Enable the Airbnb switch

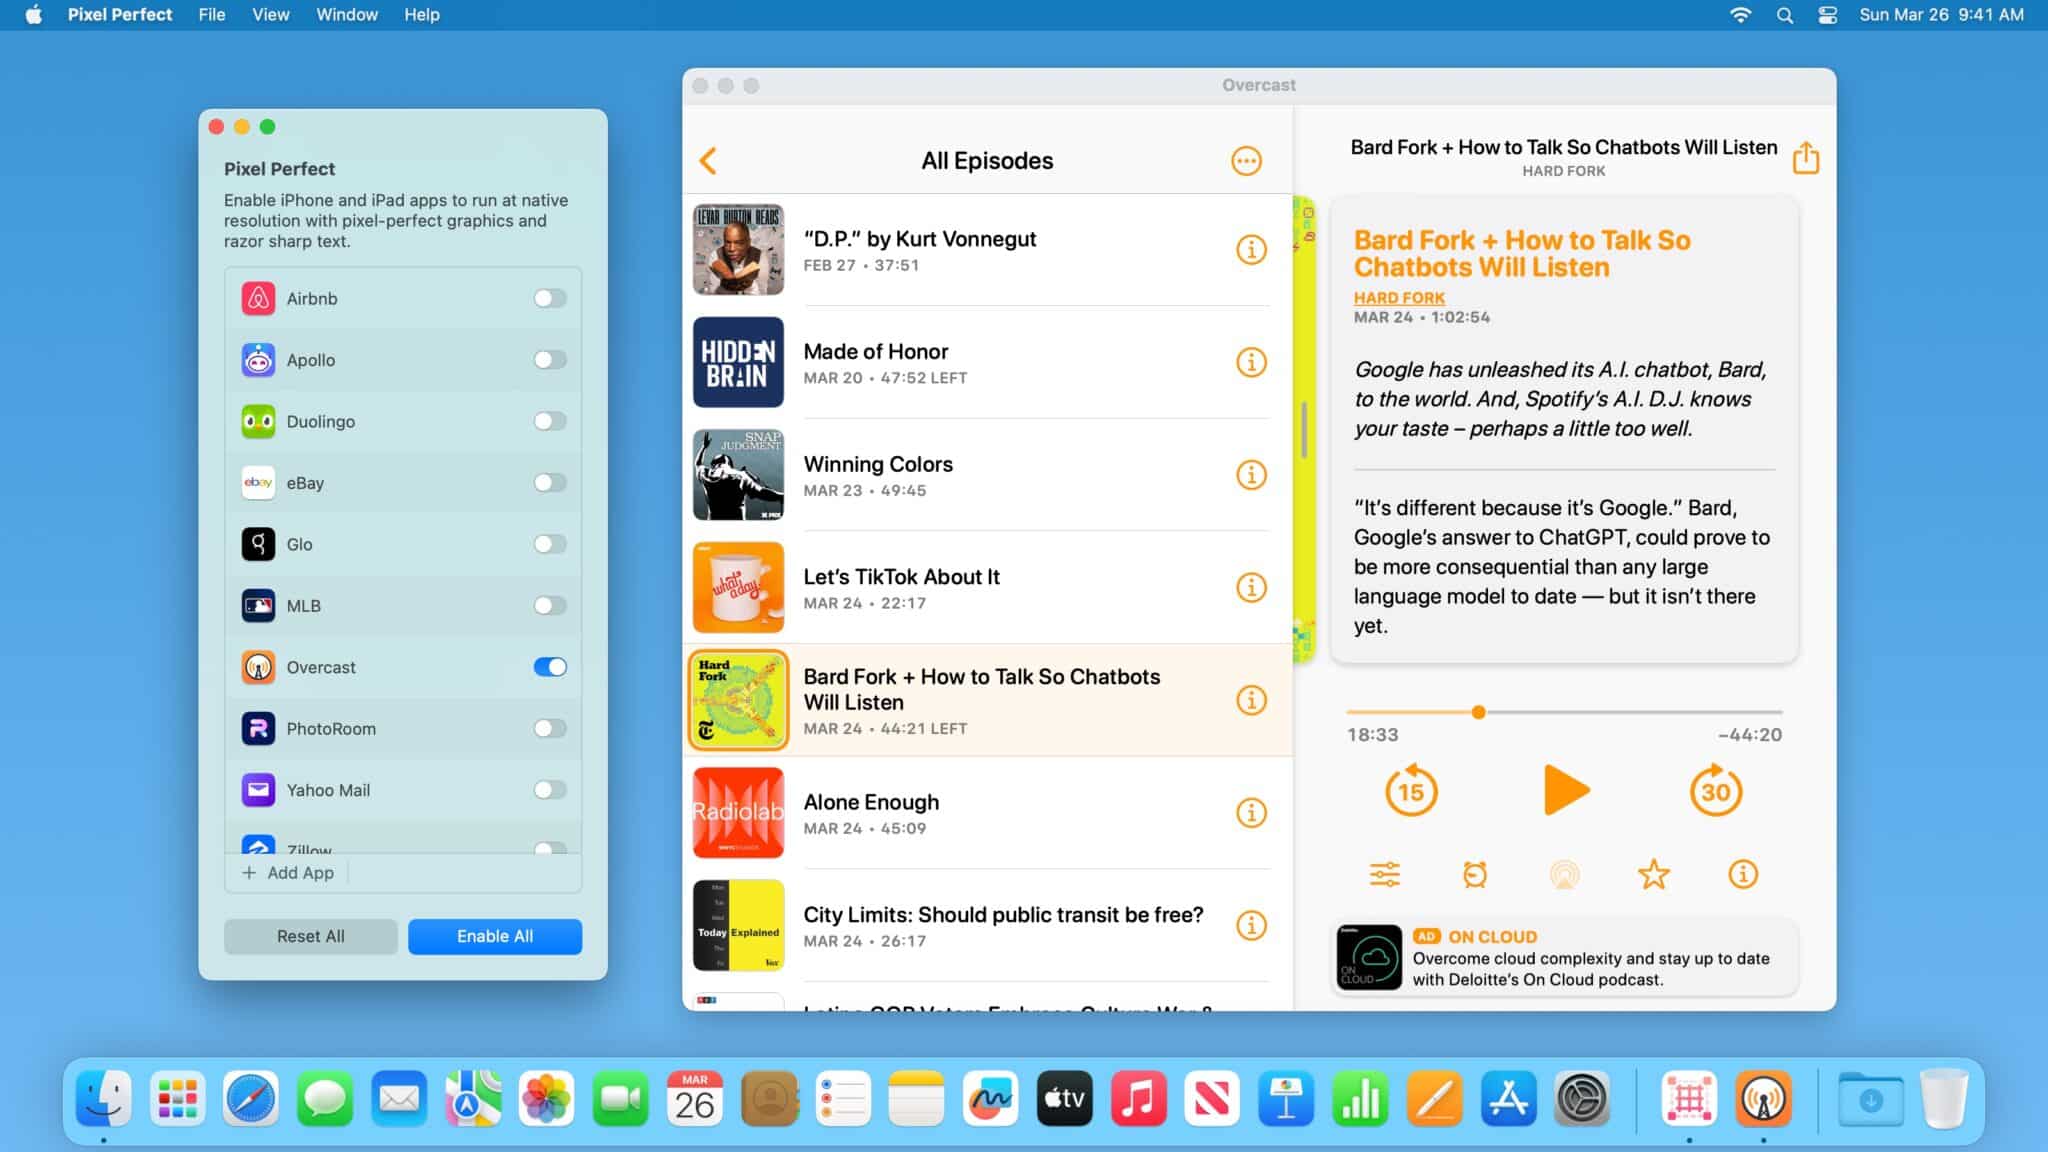click(x=550, y=298)
